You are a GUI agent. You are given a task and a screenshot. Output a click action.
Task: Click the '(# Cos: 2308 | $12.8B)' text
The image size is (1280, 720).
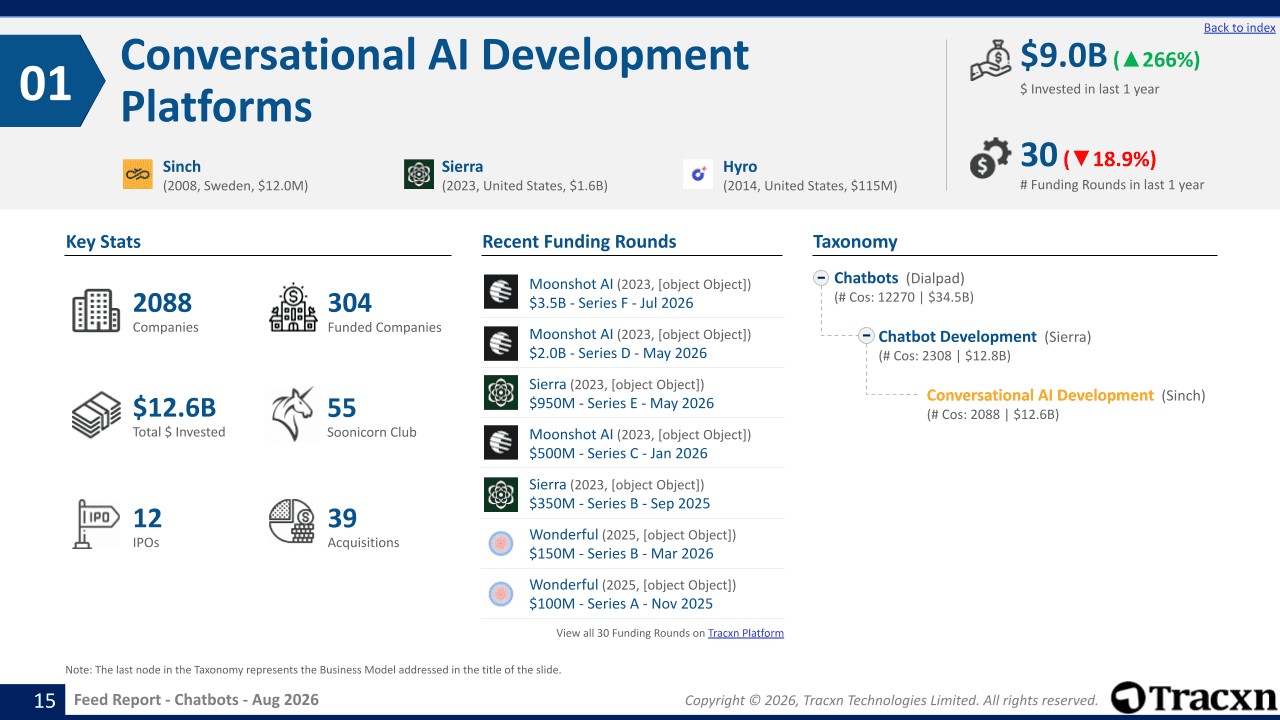[945, 355]
